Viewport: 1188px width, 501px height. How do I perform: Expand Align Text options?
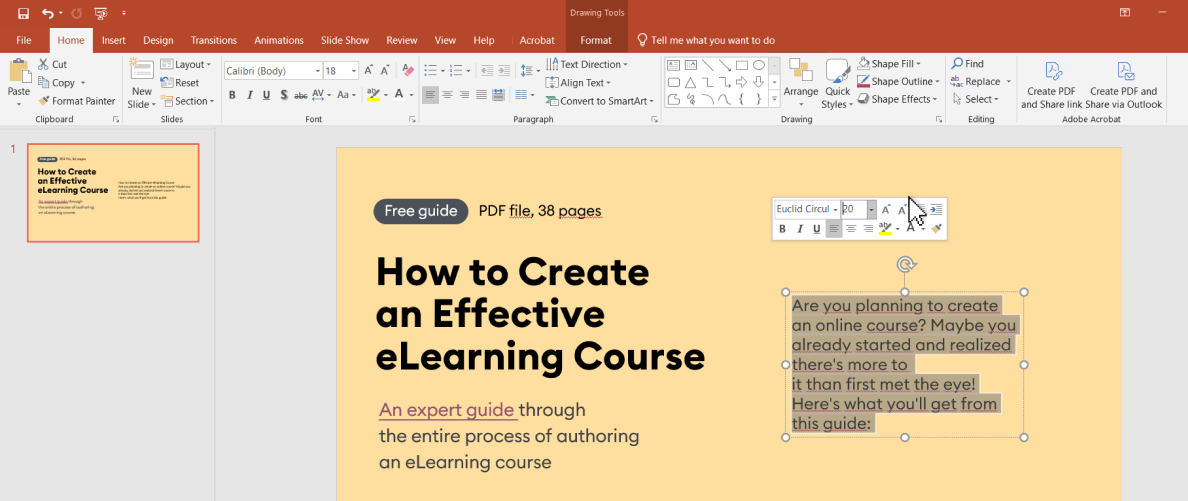coord(579,83)
